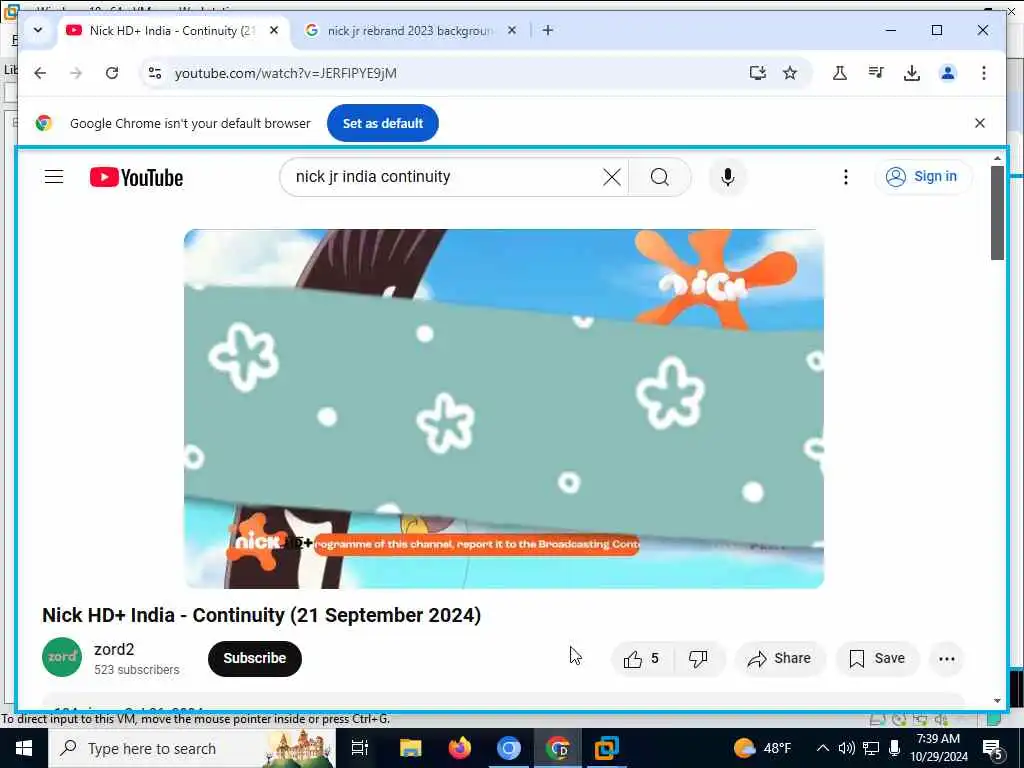Go back in Chrome history

[40, 73]
